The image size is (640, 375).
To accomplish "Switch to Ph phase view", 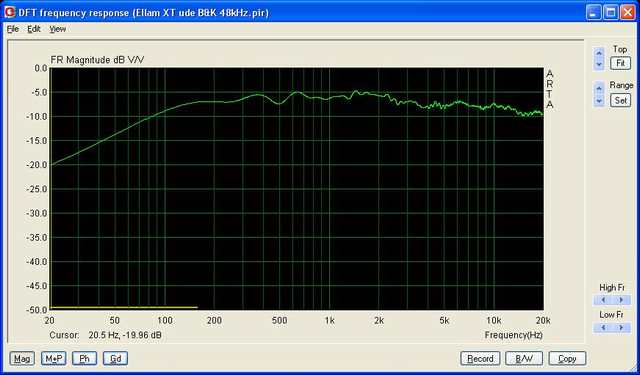I will (84, 359).
